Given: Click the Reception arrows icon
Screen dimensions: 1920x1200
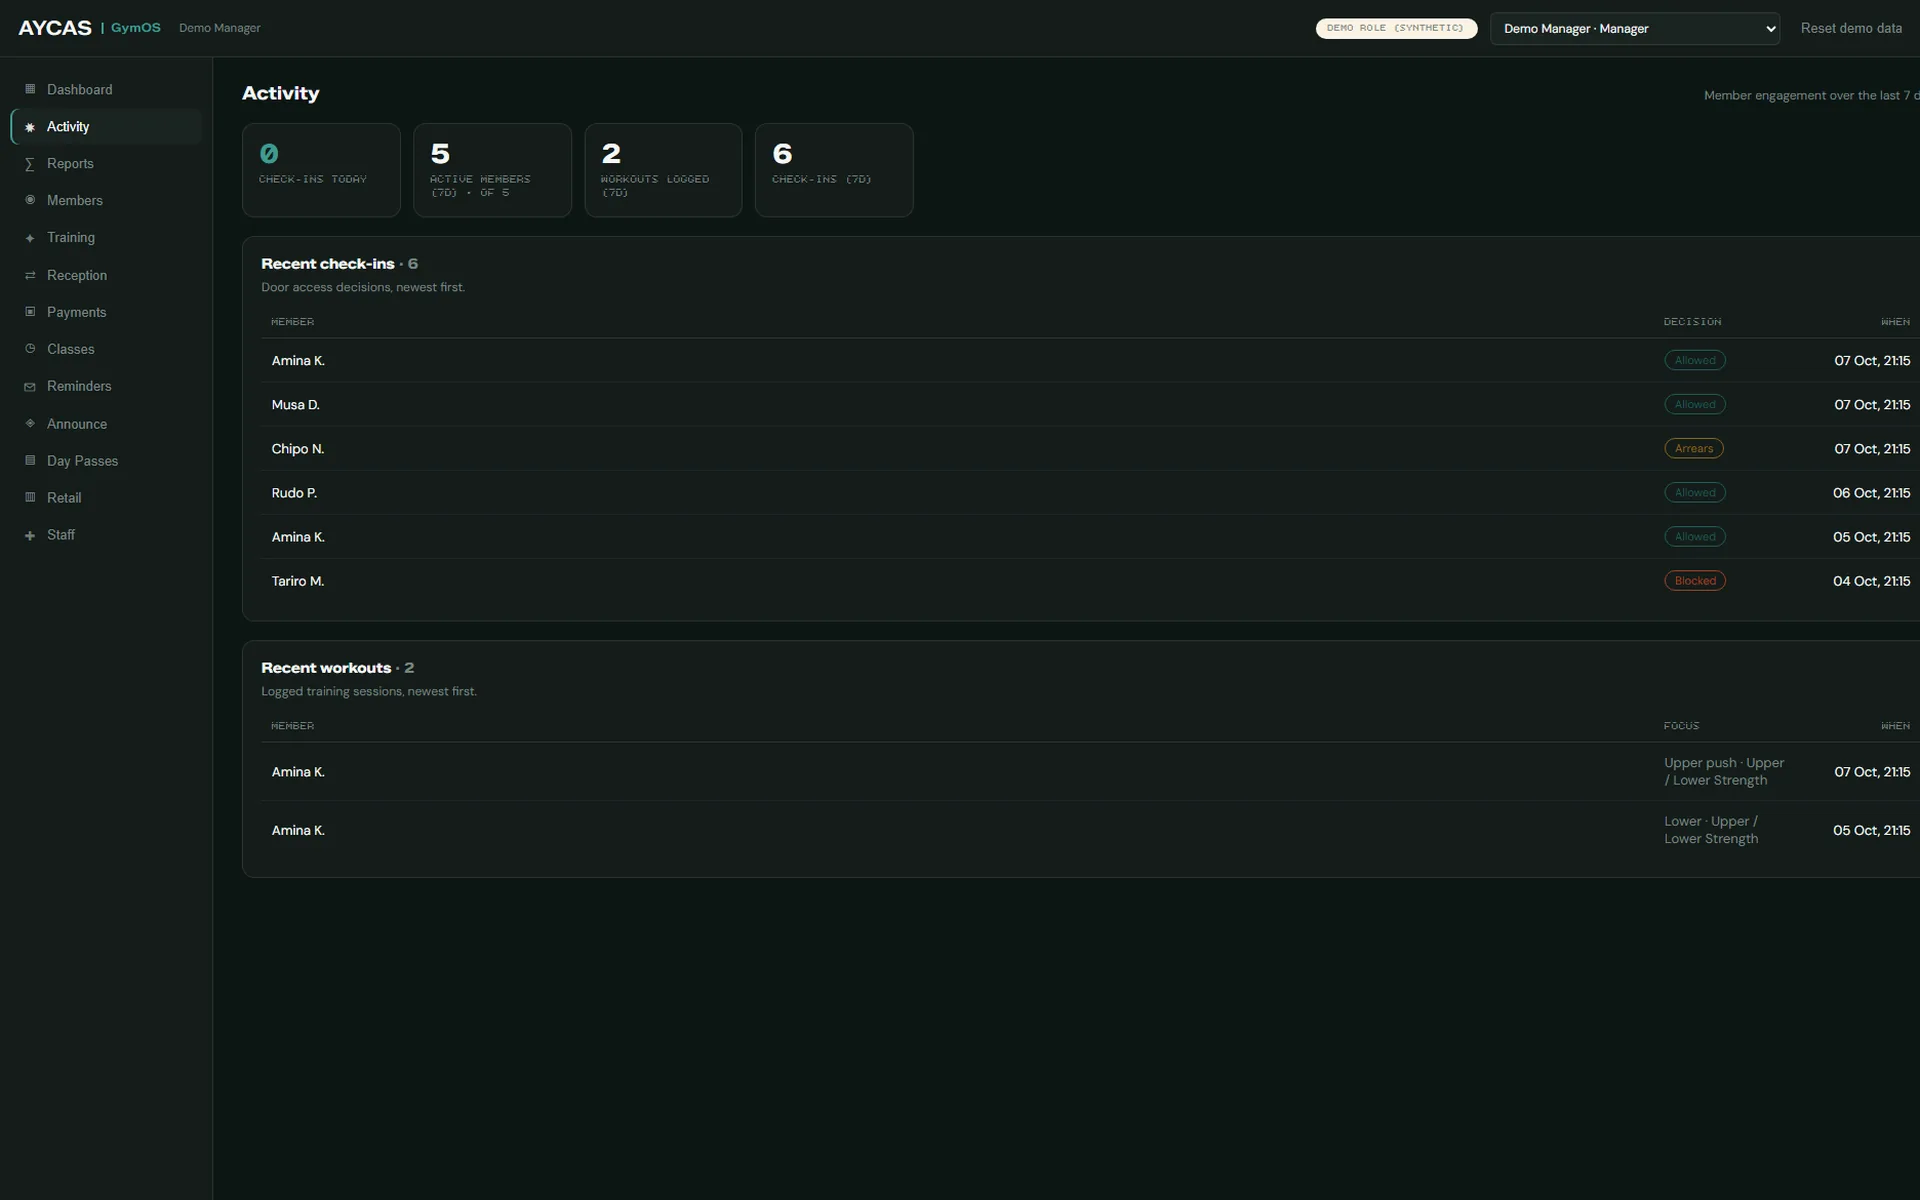Looking at the screenshot, I should click(x=30, y=275).
